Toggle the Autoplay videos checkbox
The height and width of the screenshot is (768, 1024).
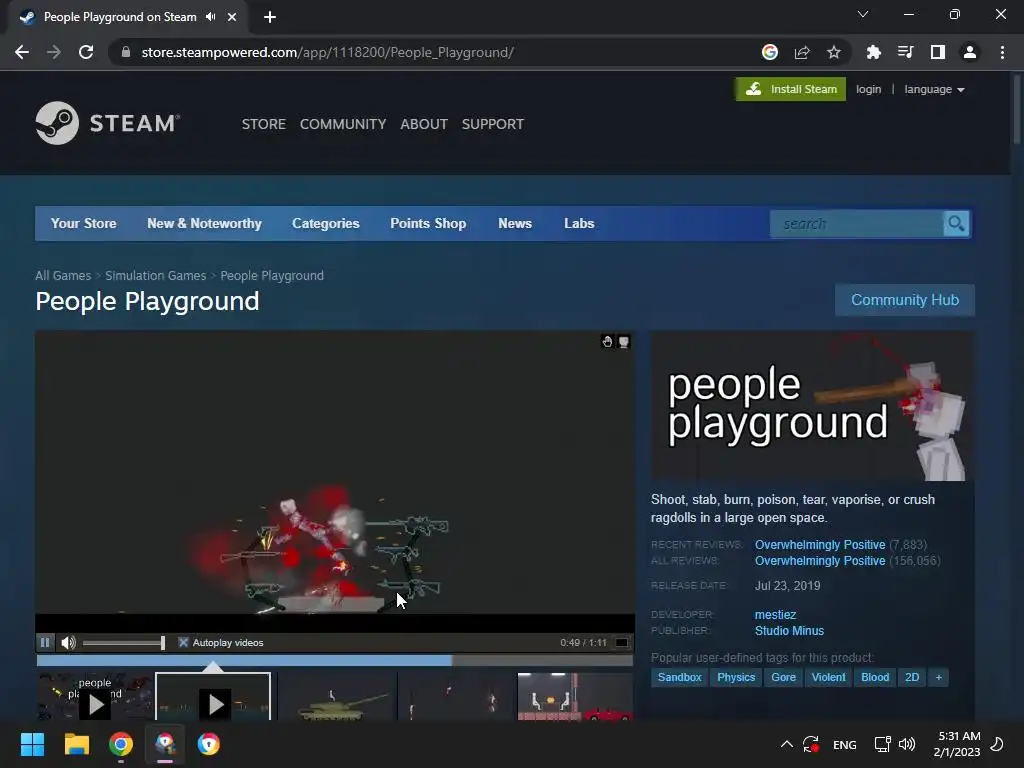pos(184,643)
